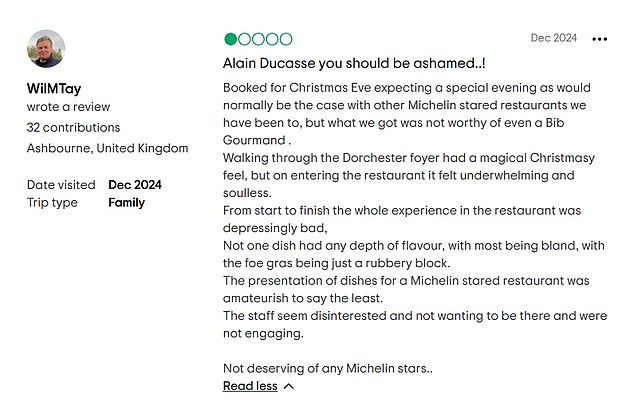The height and width of the screenshot is (402, 634).
Task: Click the fourth empty rating bubble
Action: pyautogui.click(x=272, y=39)
